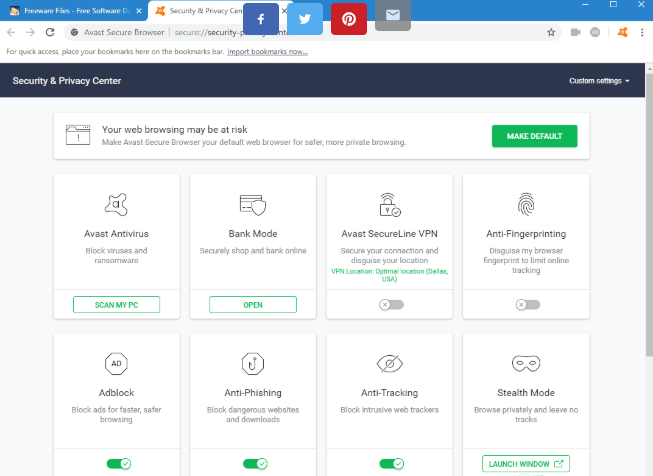The width and height of the screenshot is (653, 476).
Task: Go forward with the arrow
Action: pos(30,32)
